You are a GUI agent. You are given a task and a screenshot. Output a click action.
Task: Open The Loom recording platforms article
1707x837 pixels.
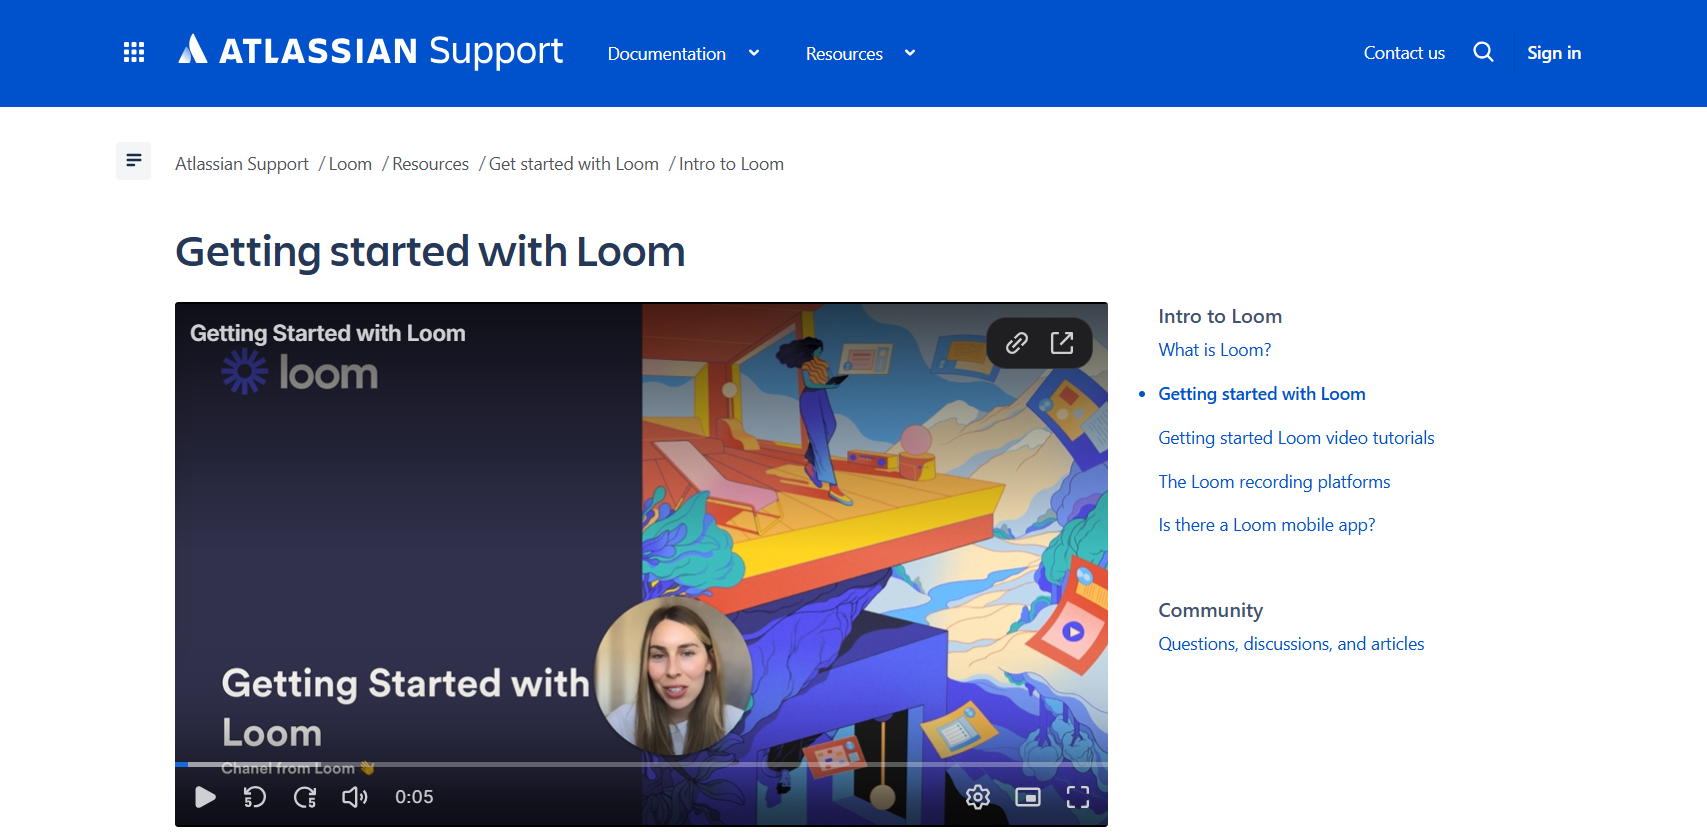coord(1274,482)
